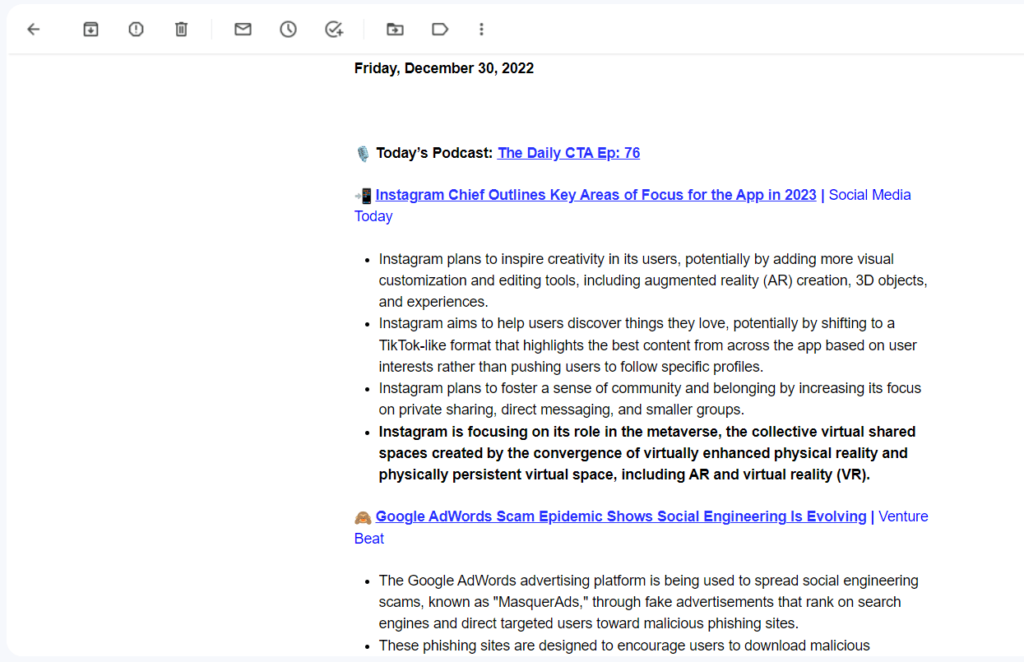Archive this email
1024x662 pixels.
click(91, 29)
